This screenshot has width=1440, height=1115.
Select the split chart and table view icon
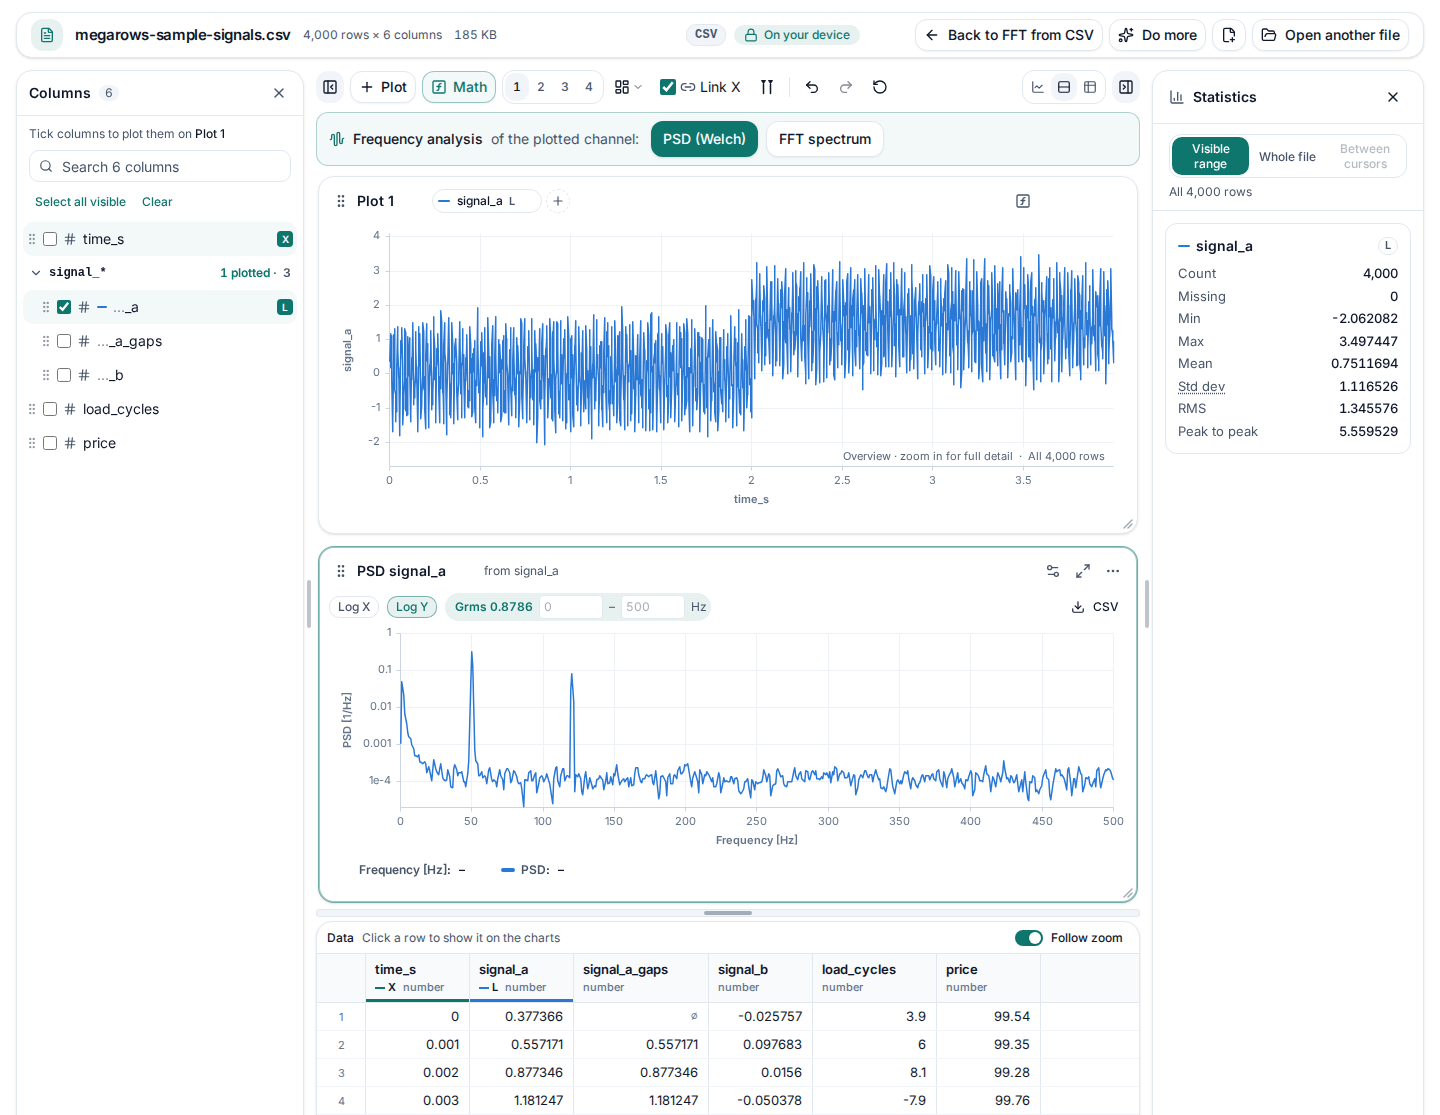[x=1064, y=87]
